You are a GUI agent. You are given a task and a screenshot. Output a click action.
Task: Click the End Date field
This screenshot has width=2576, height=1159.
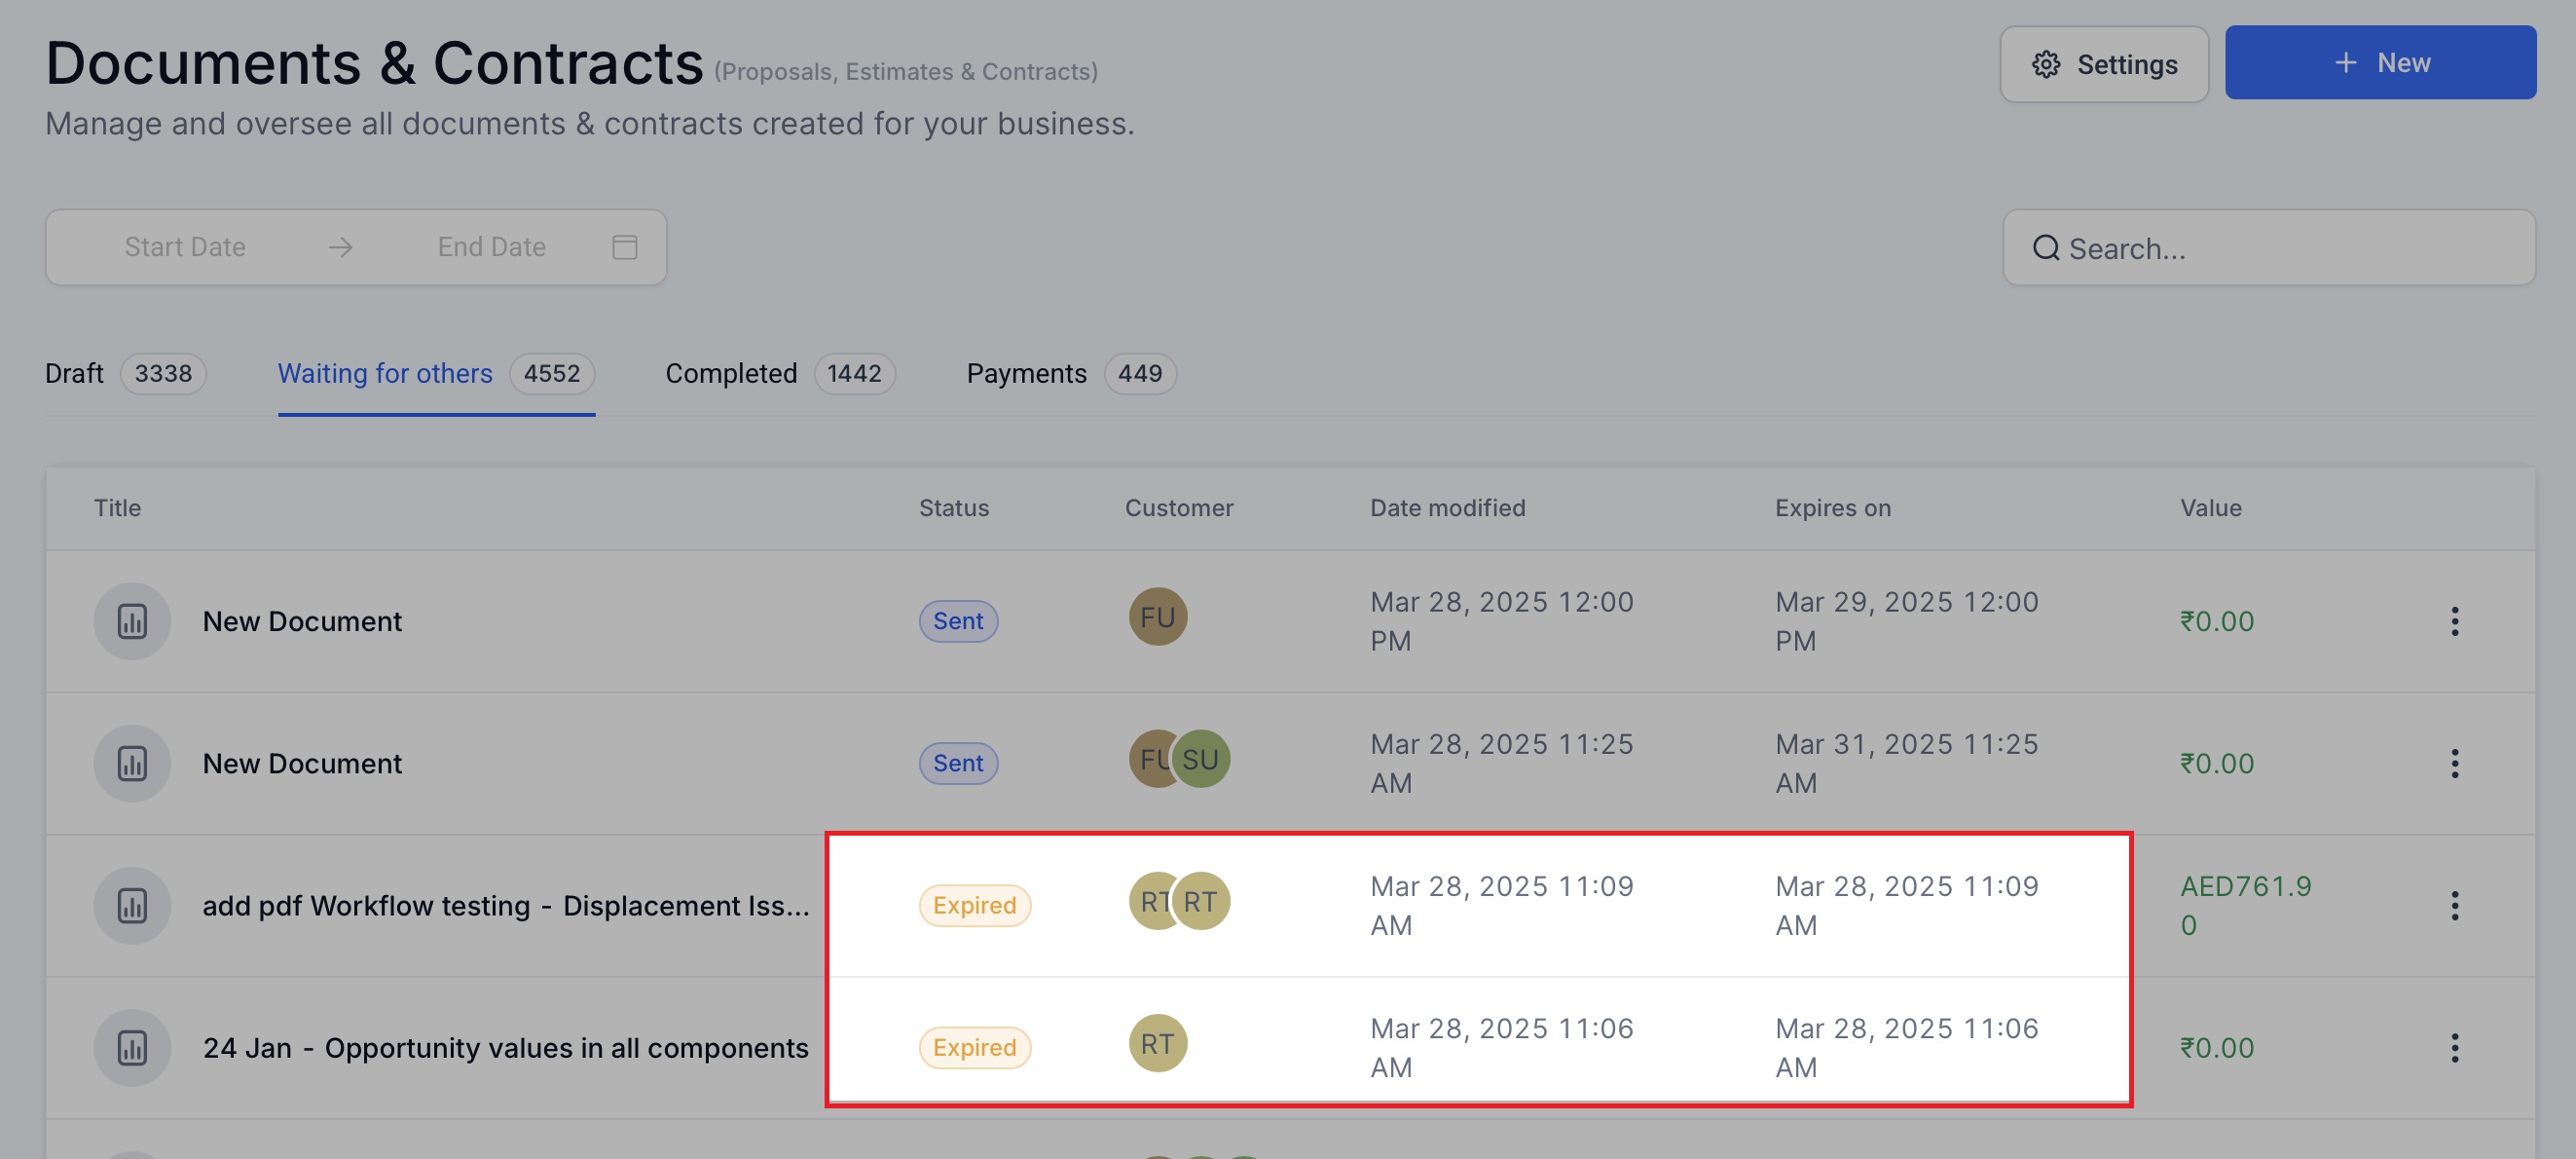491,247
